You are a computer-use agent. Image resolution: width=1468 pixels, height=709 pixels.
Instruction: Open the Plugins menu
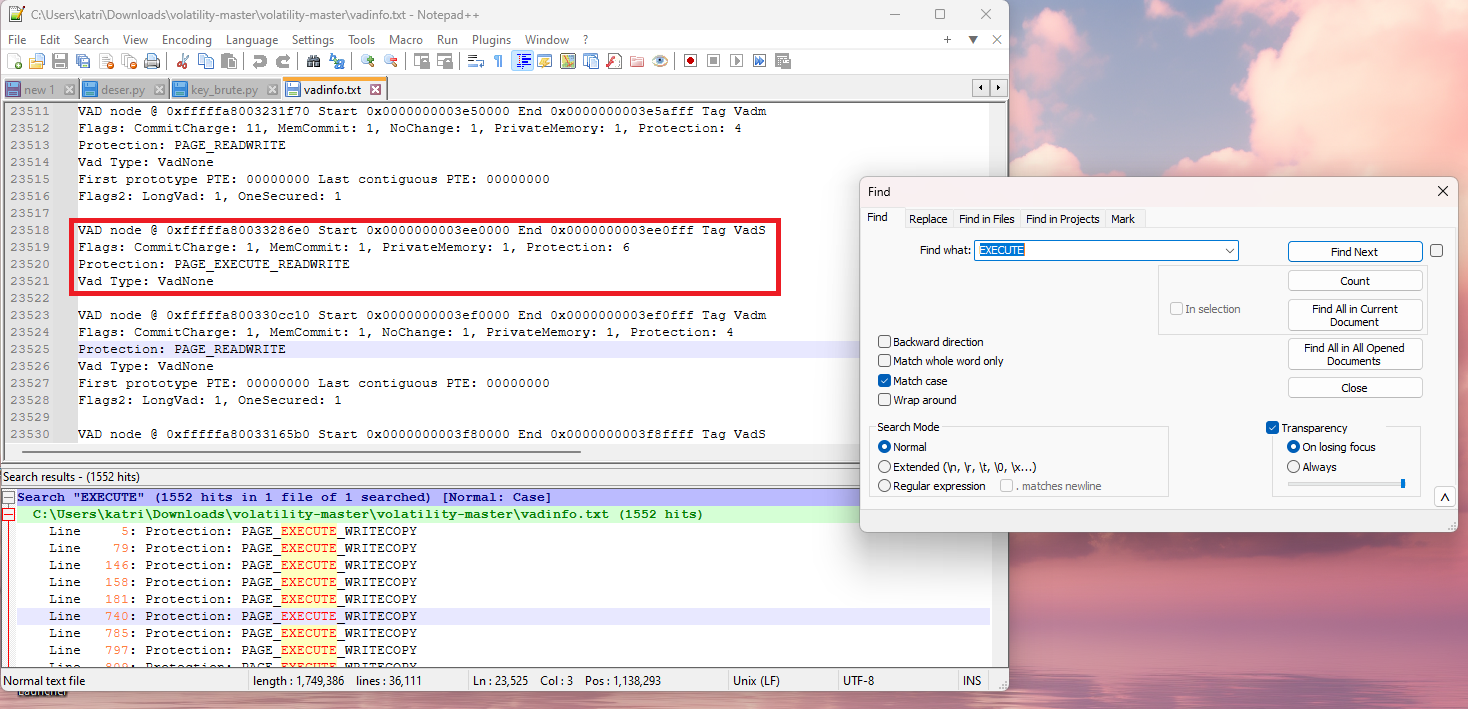point(491,40)
